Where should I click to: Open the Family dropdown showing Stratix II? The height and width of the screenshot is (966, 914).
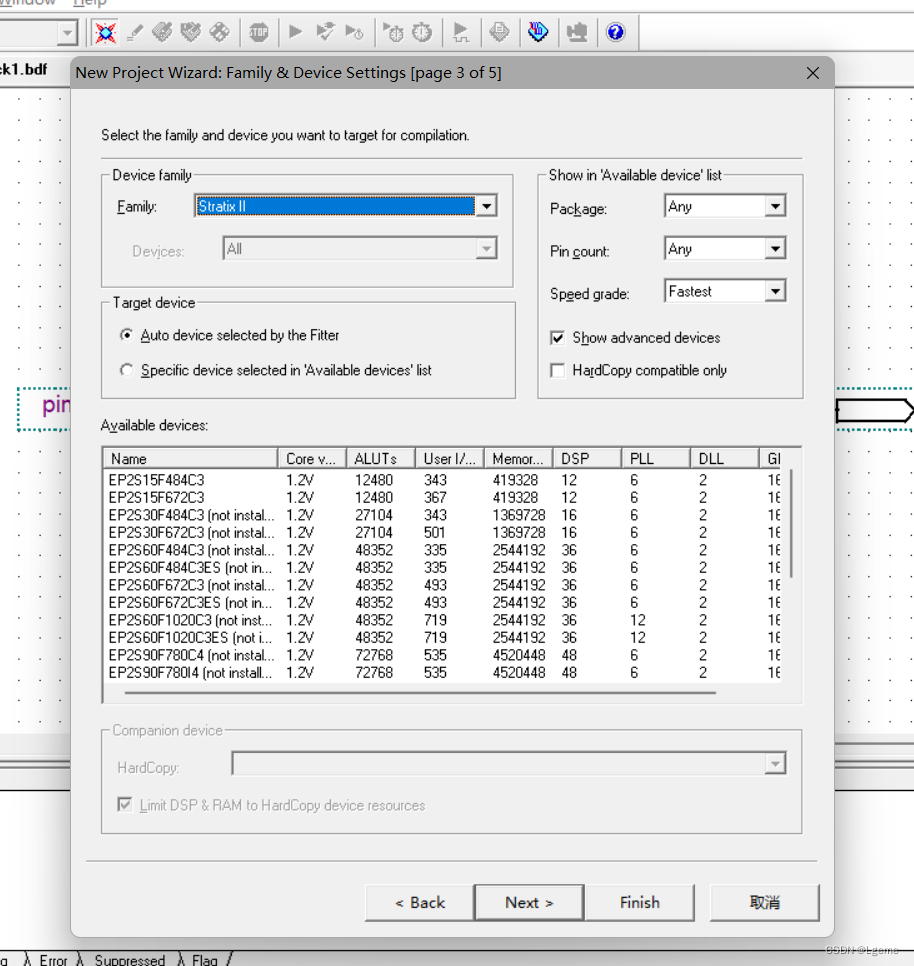click(x=487, y=205)
